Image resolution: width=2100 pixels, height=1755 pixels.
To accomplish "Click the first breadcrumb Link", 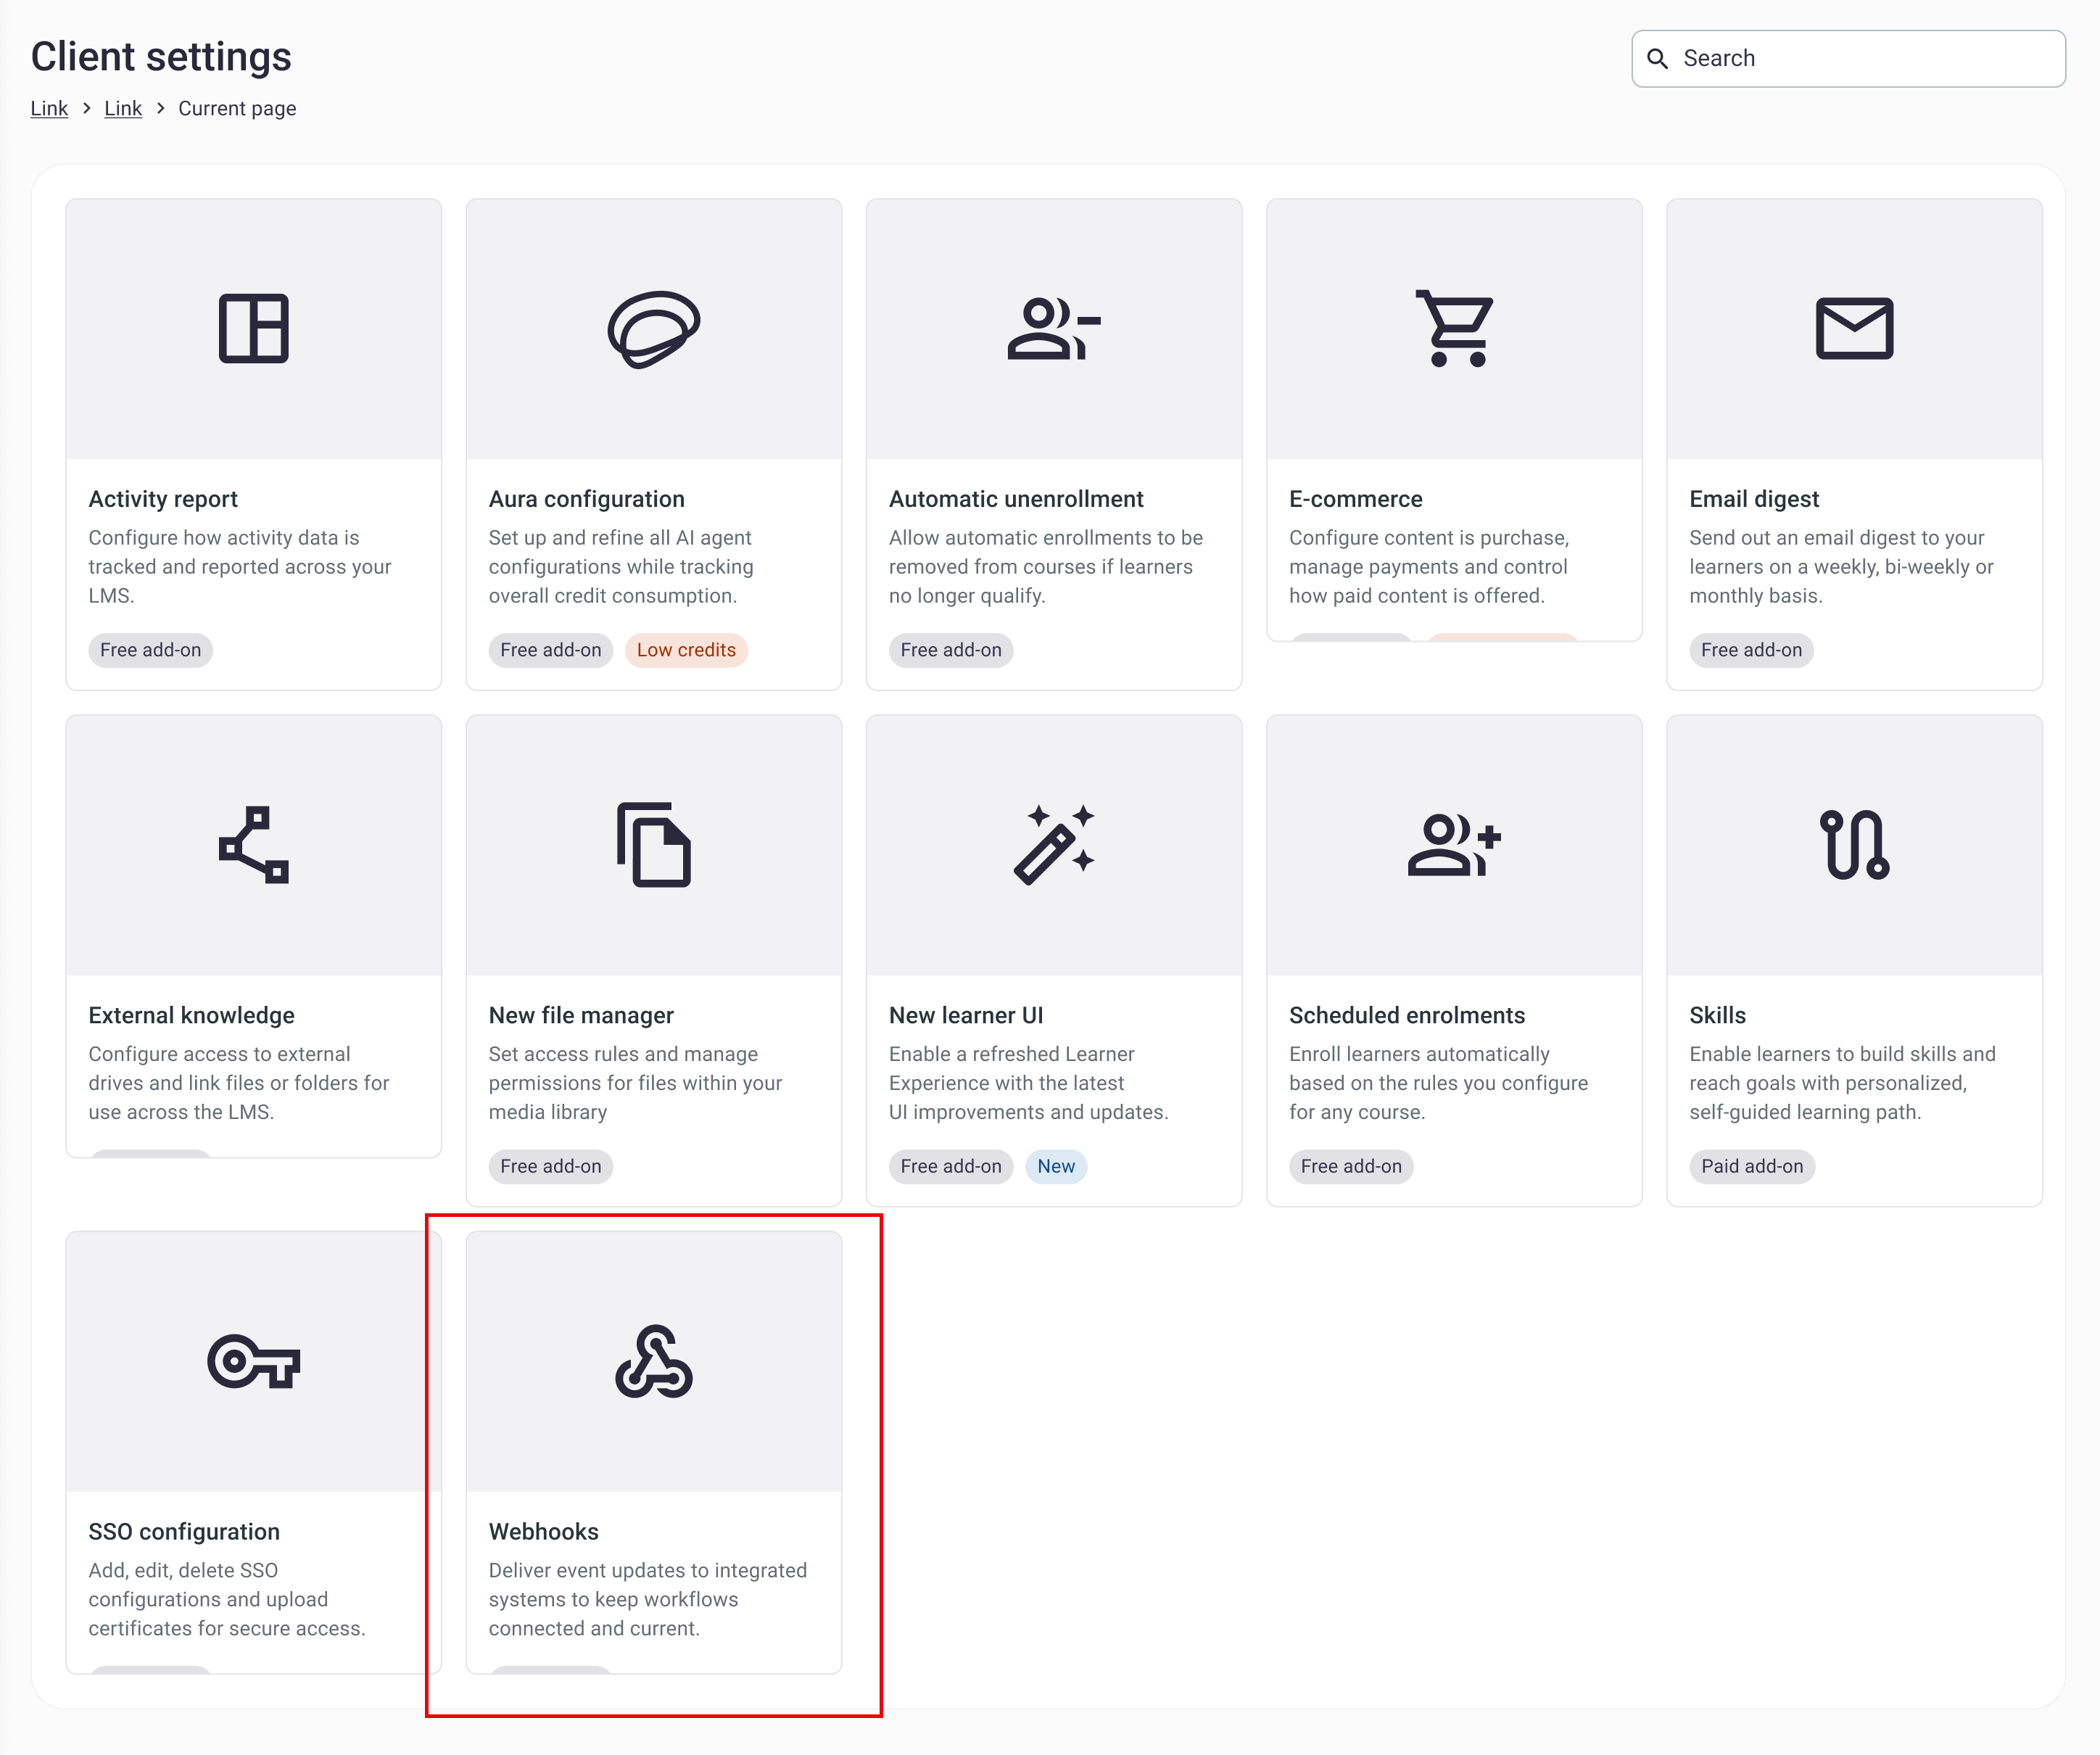I will (x=49, y=108).
